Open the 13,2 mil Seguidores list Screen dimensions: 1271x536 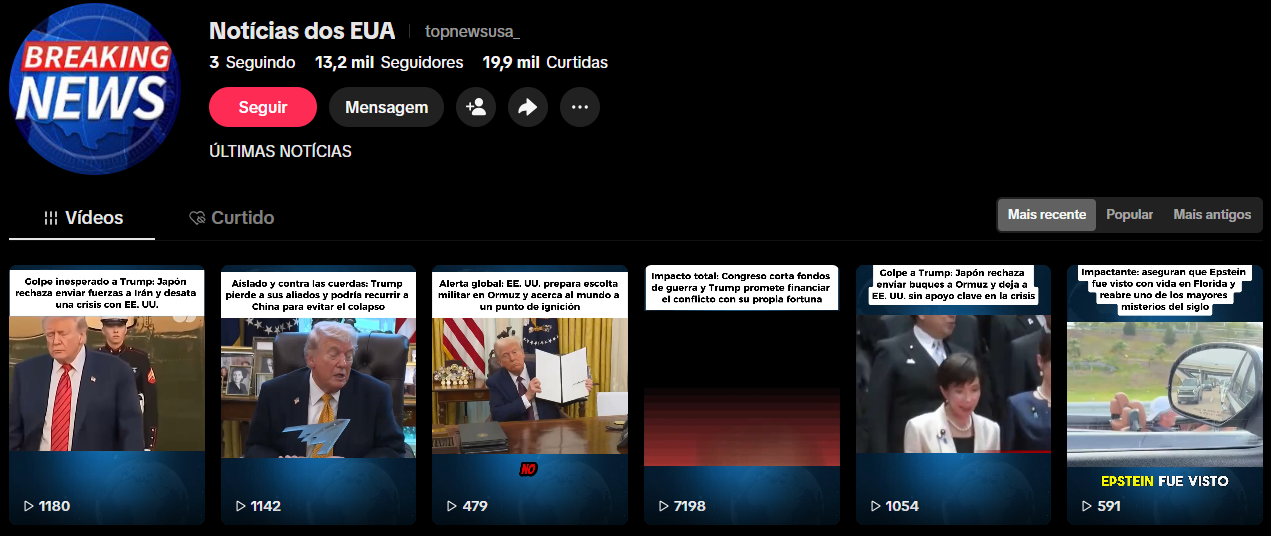389,62
